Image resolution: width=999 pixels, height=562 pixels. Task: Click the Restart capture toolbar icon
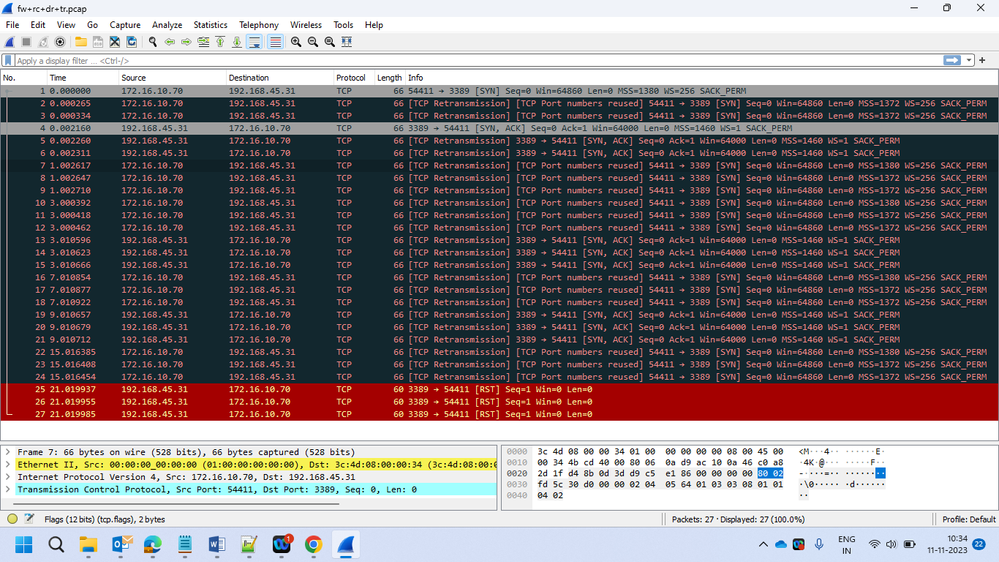pos(43,42)
